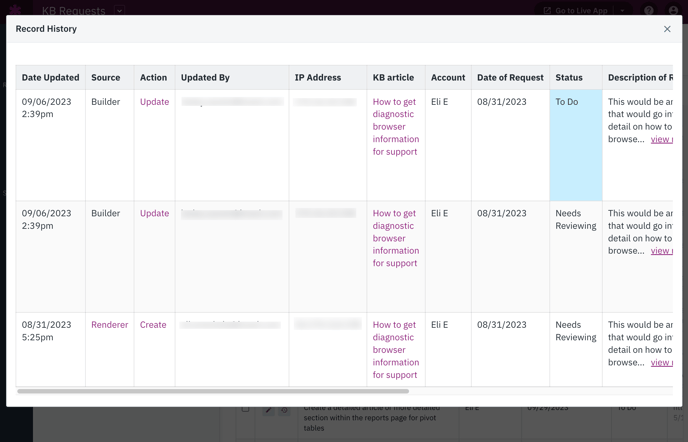Click the horizontal scrollbar of history table
Image resolution: width=688 pixels, height=442 pixels.
pyautogui.click(x=213, y=391)
